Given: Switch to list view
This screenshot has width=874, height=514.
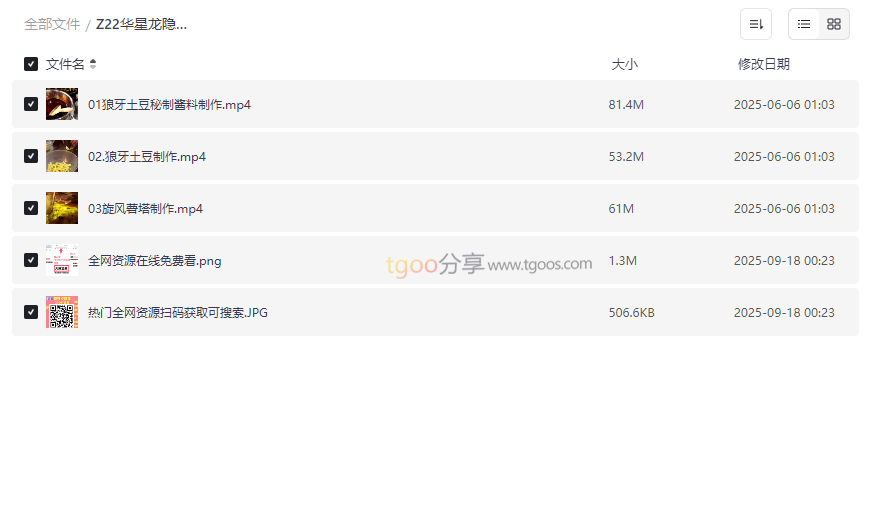Looking at the screenshot, I should (804, 24).
